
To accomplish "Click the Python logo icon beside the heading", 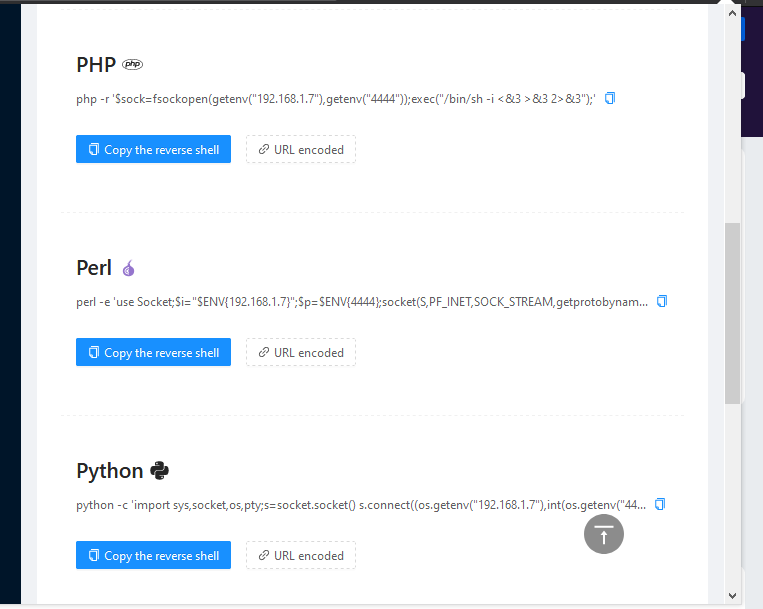I will point(159,470).
